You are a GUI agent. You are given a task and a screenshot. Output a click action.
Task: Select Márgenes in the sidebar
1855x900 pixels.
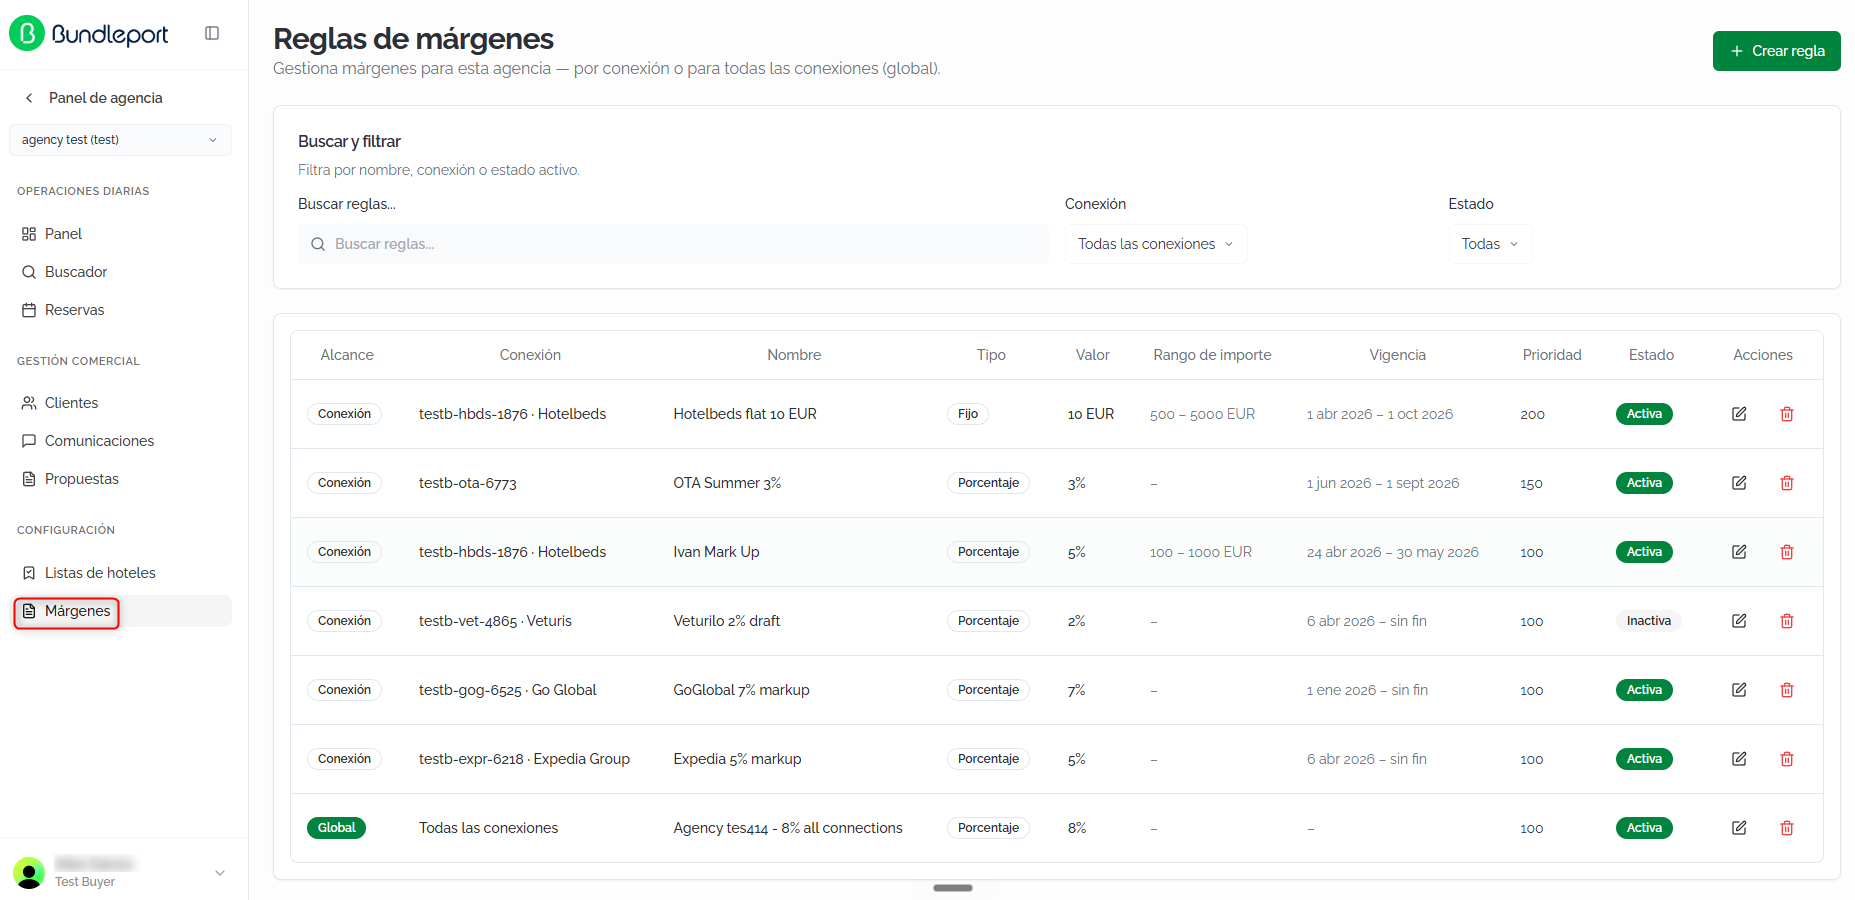pyautogui.click(x=120, y=611)
